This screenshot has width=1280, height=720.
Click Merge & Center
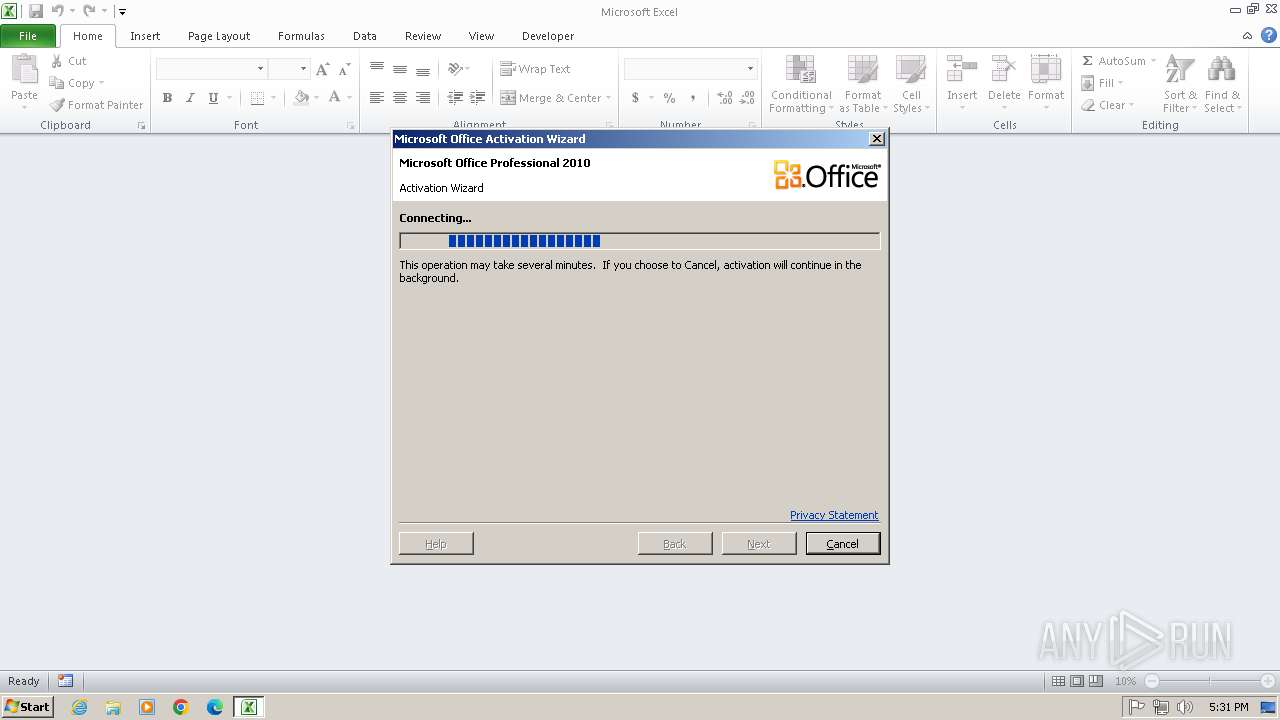pyautogui.click(x=551, y=98)
